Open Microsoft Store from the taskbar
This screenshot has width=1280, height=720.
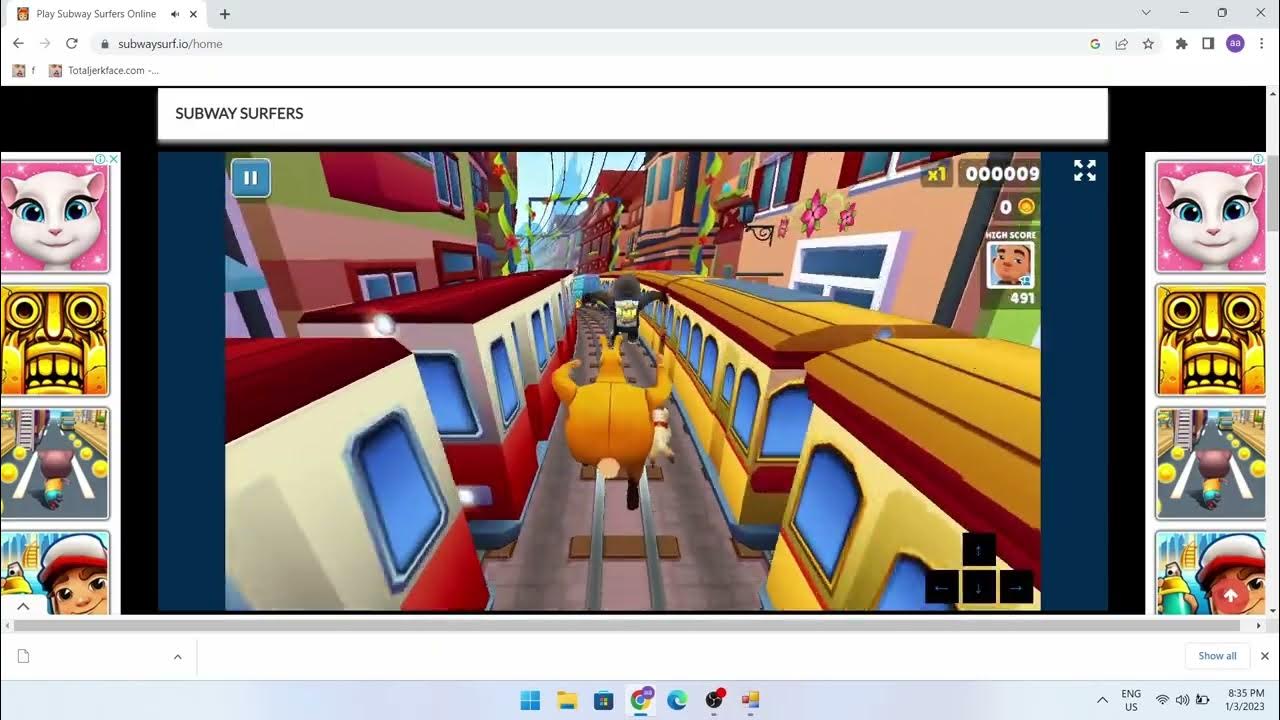pos(603,700)
